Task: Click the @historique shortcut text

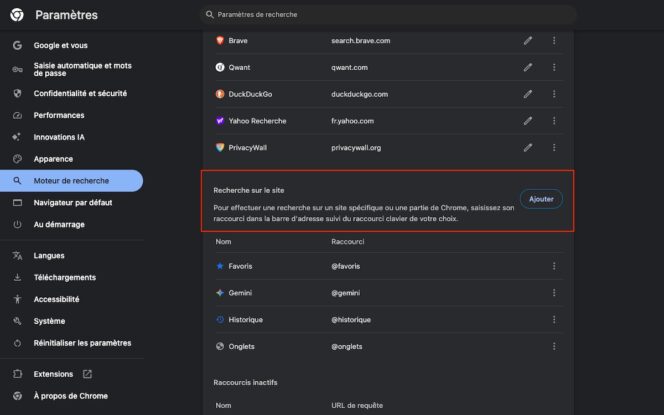Action: point(351,320)
